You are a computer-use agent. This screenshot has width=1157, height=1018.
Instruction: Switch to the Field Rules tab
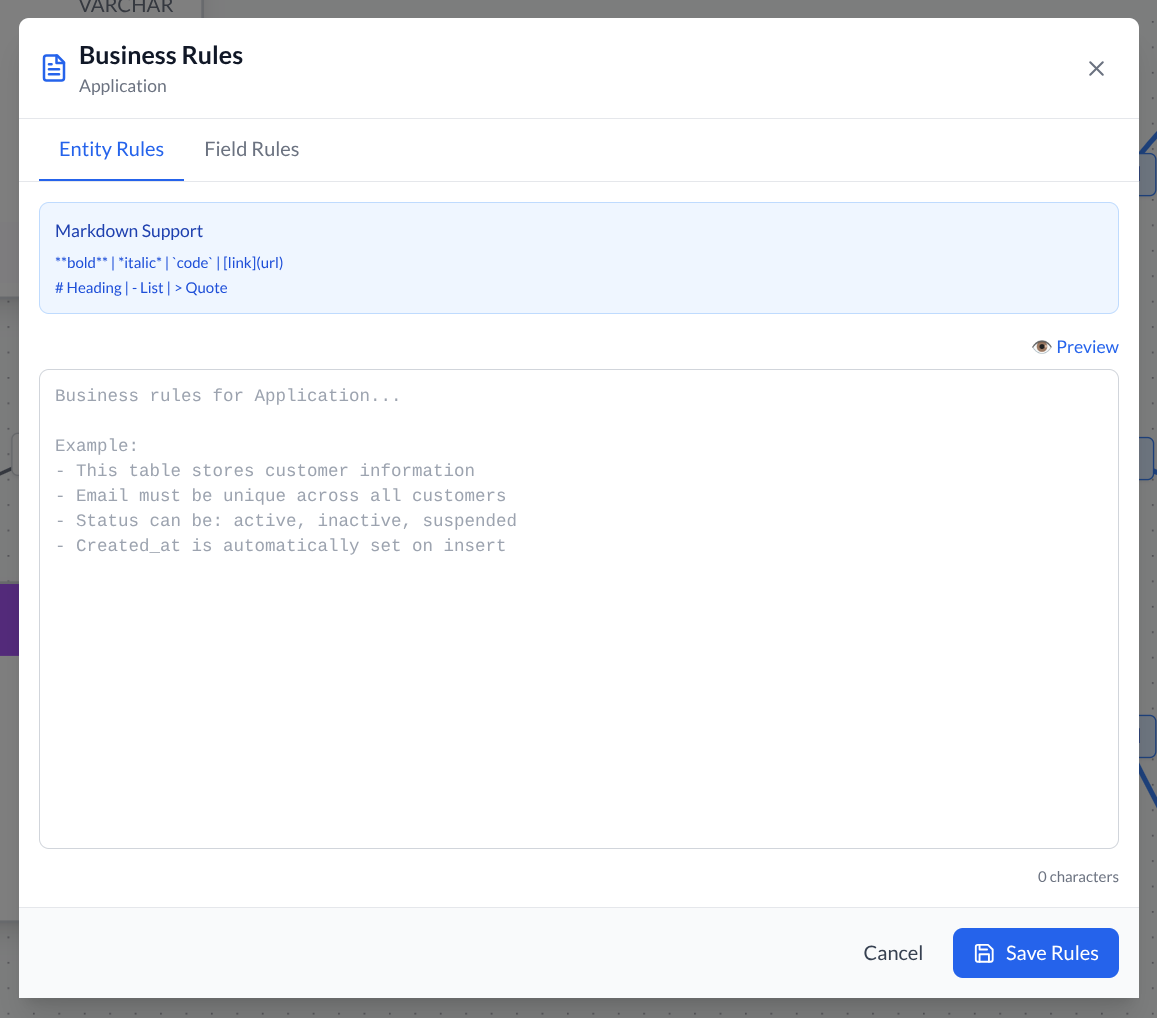pos(251,148)
